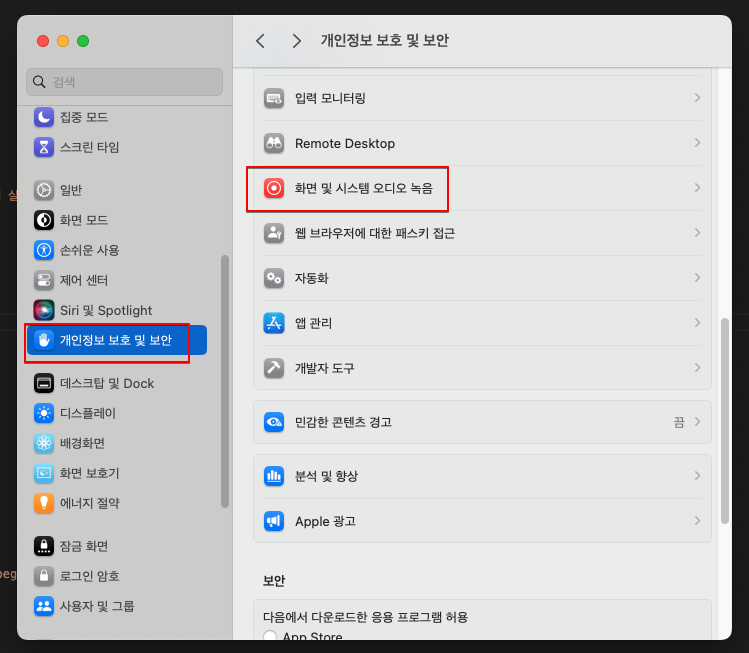Viewport: 749px width, 653px height.
Task: Click the 디스플레이 sun icon
Action: pos(44,413)
